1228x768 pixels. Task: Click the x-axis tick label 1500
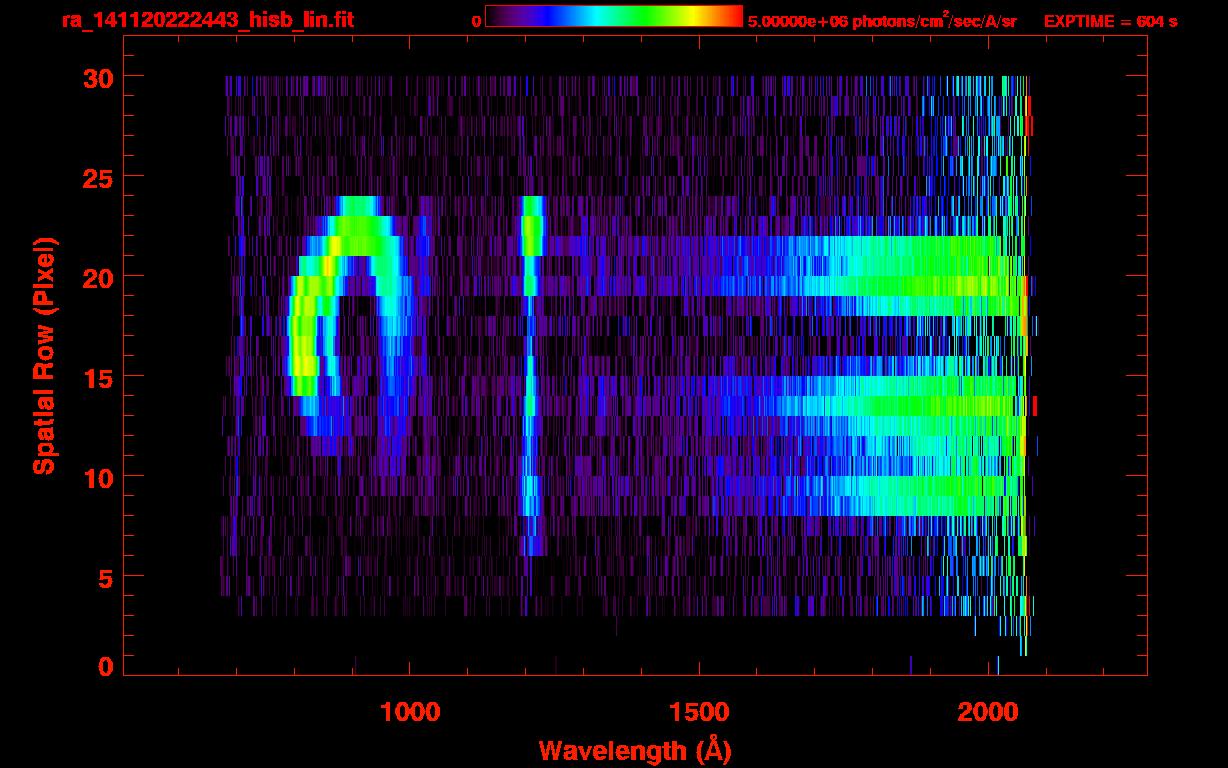tap(699, 712)
